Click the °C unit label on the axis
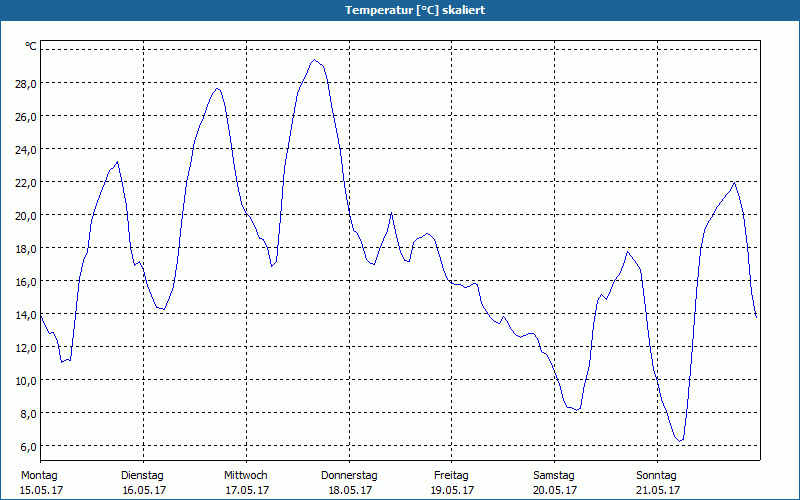This screenshot has height=500, width=800. click(31, 46)
